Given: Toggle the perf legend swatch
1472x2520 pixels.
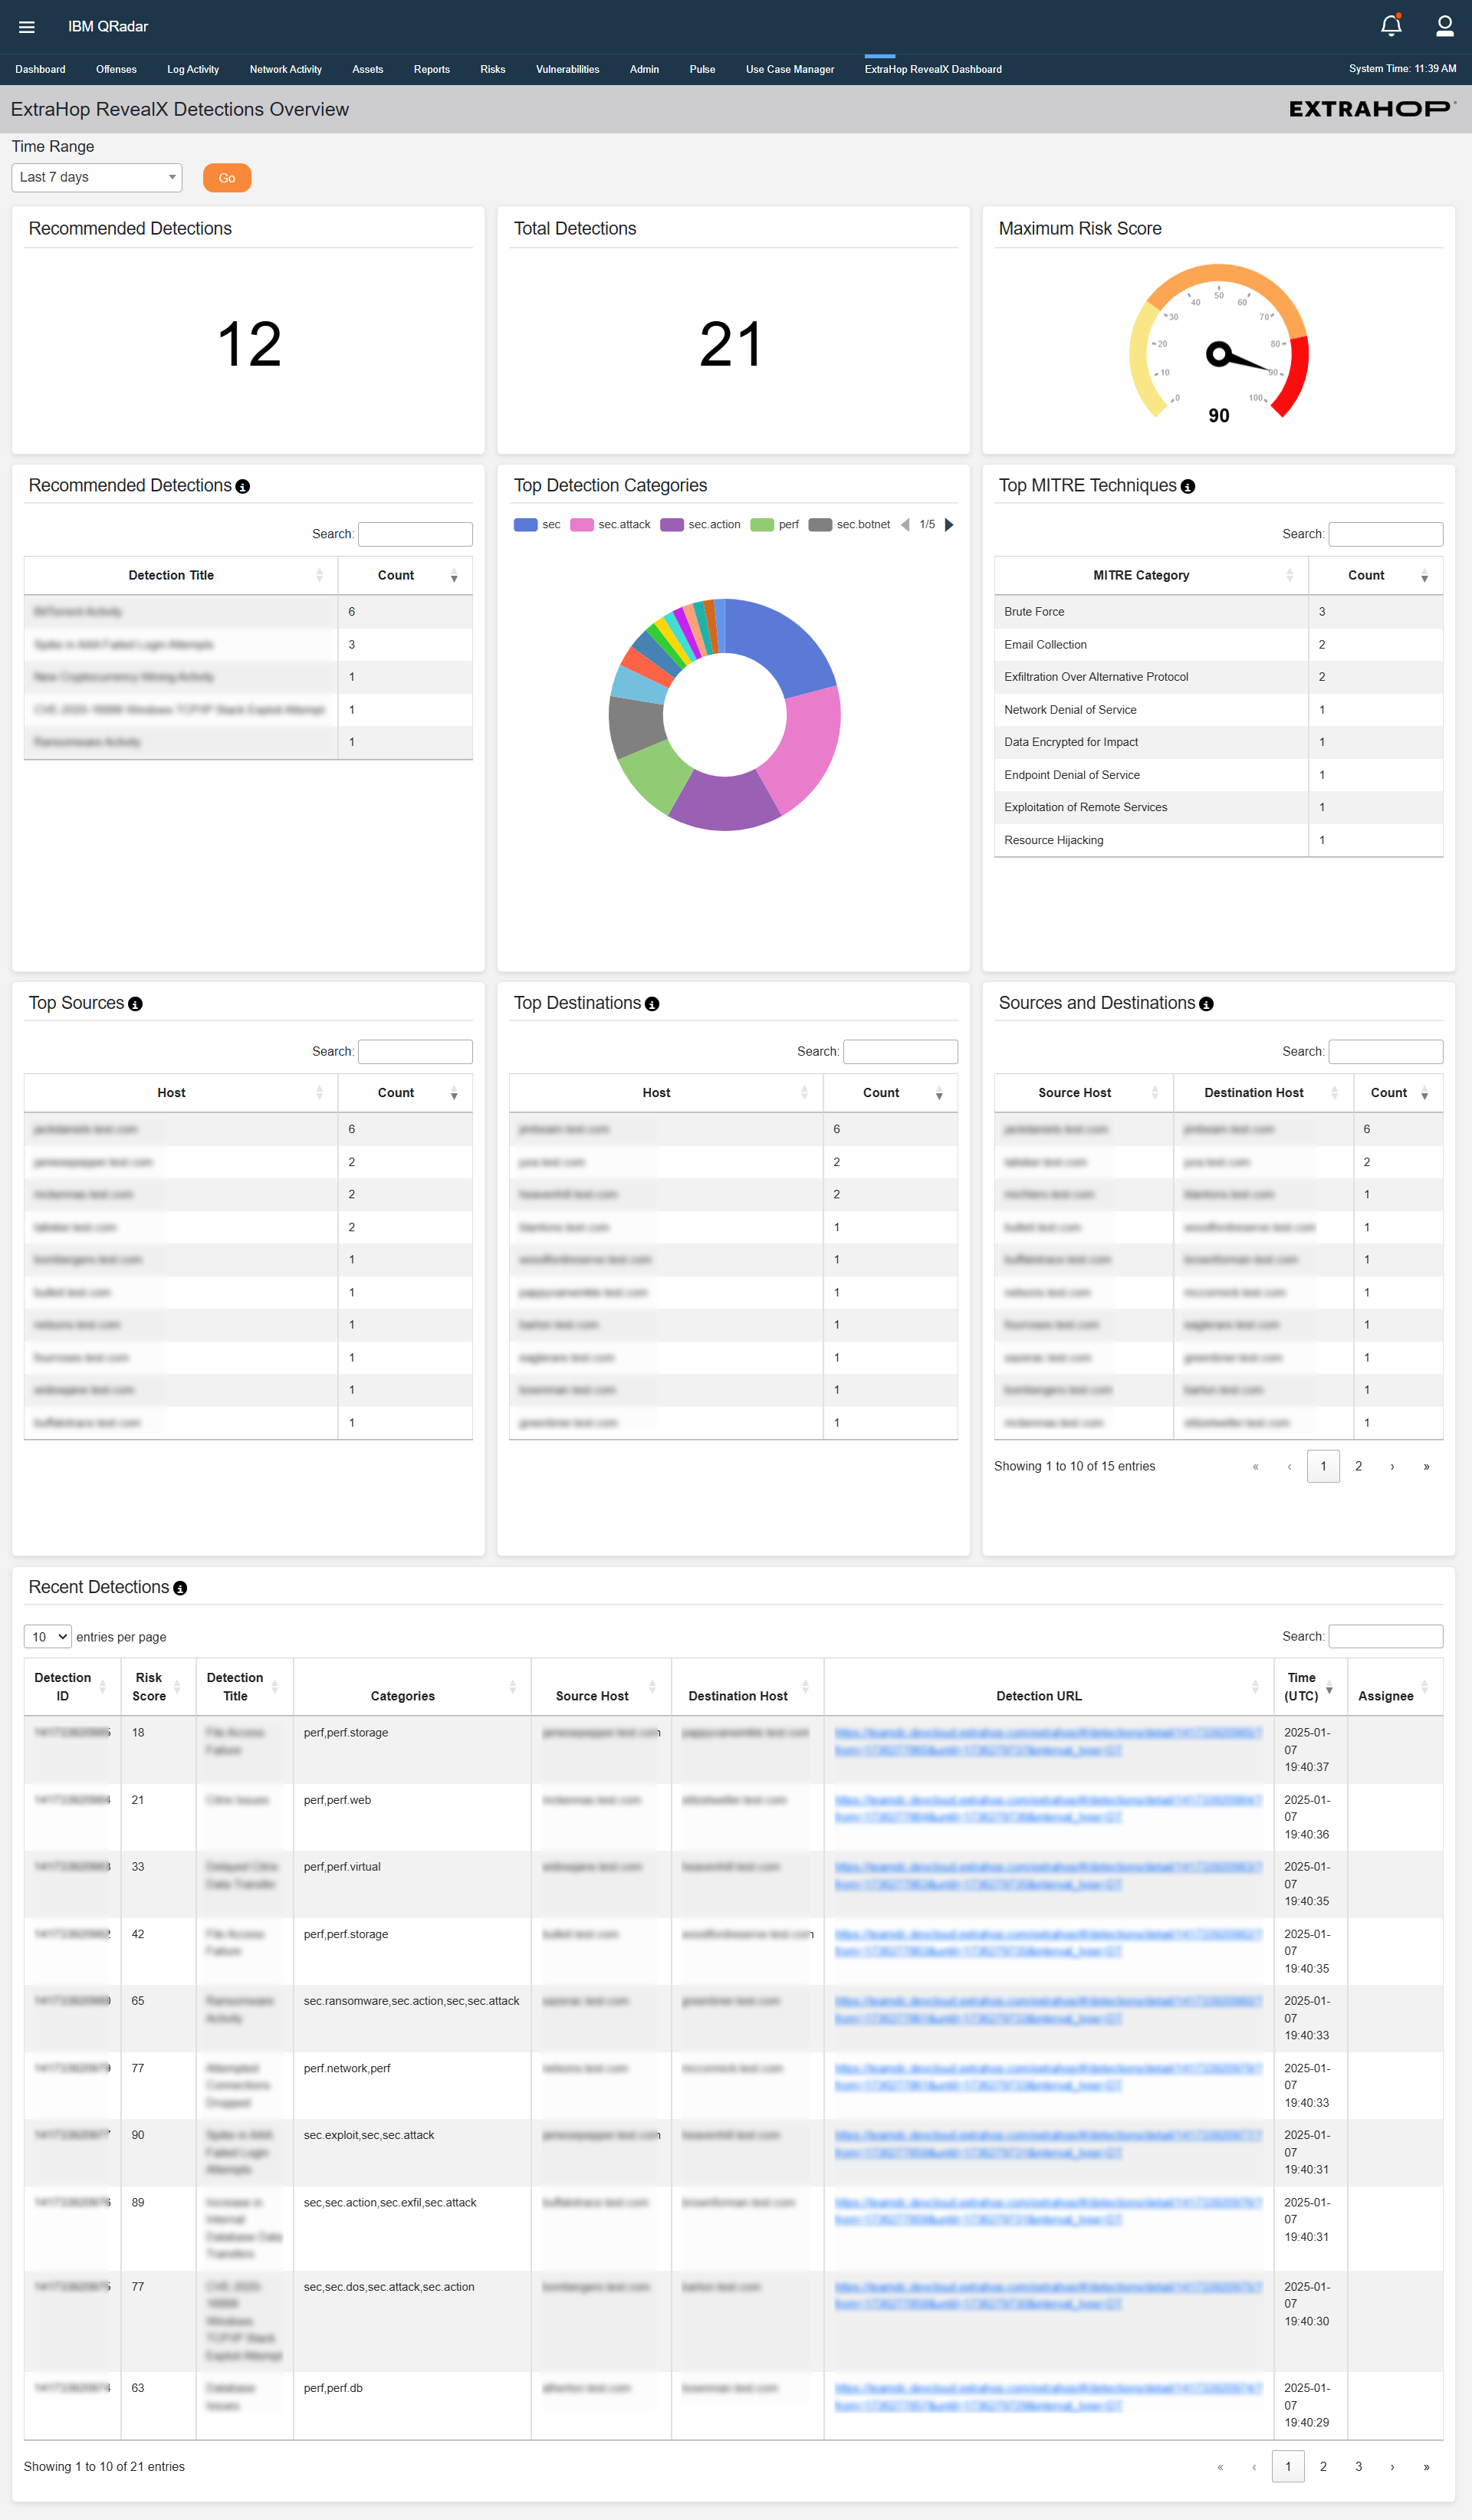Looking at the screenshot, I should 762,525.
